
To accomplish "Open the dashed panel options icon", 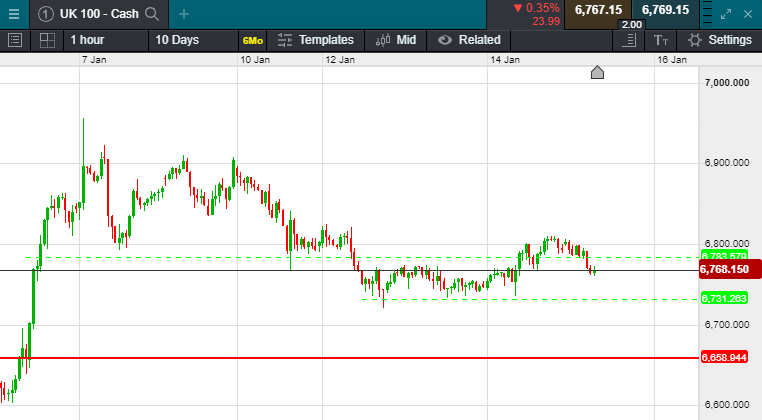I will click(708, 14).
